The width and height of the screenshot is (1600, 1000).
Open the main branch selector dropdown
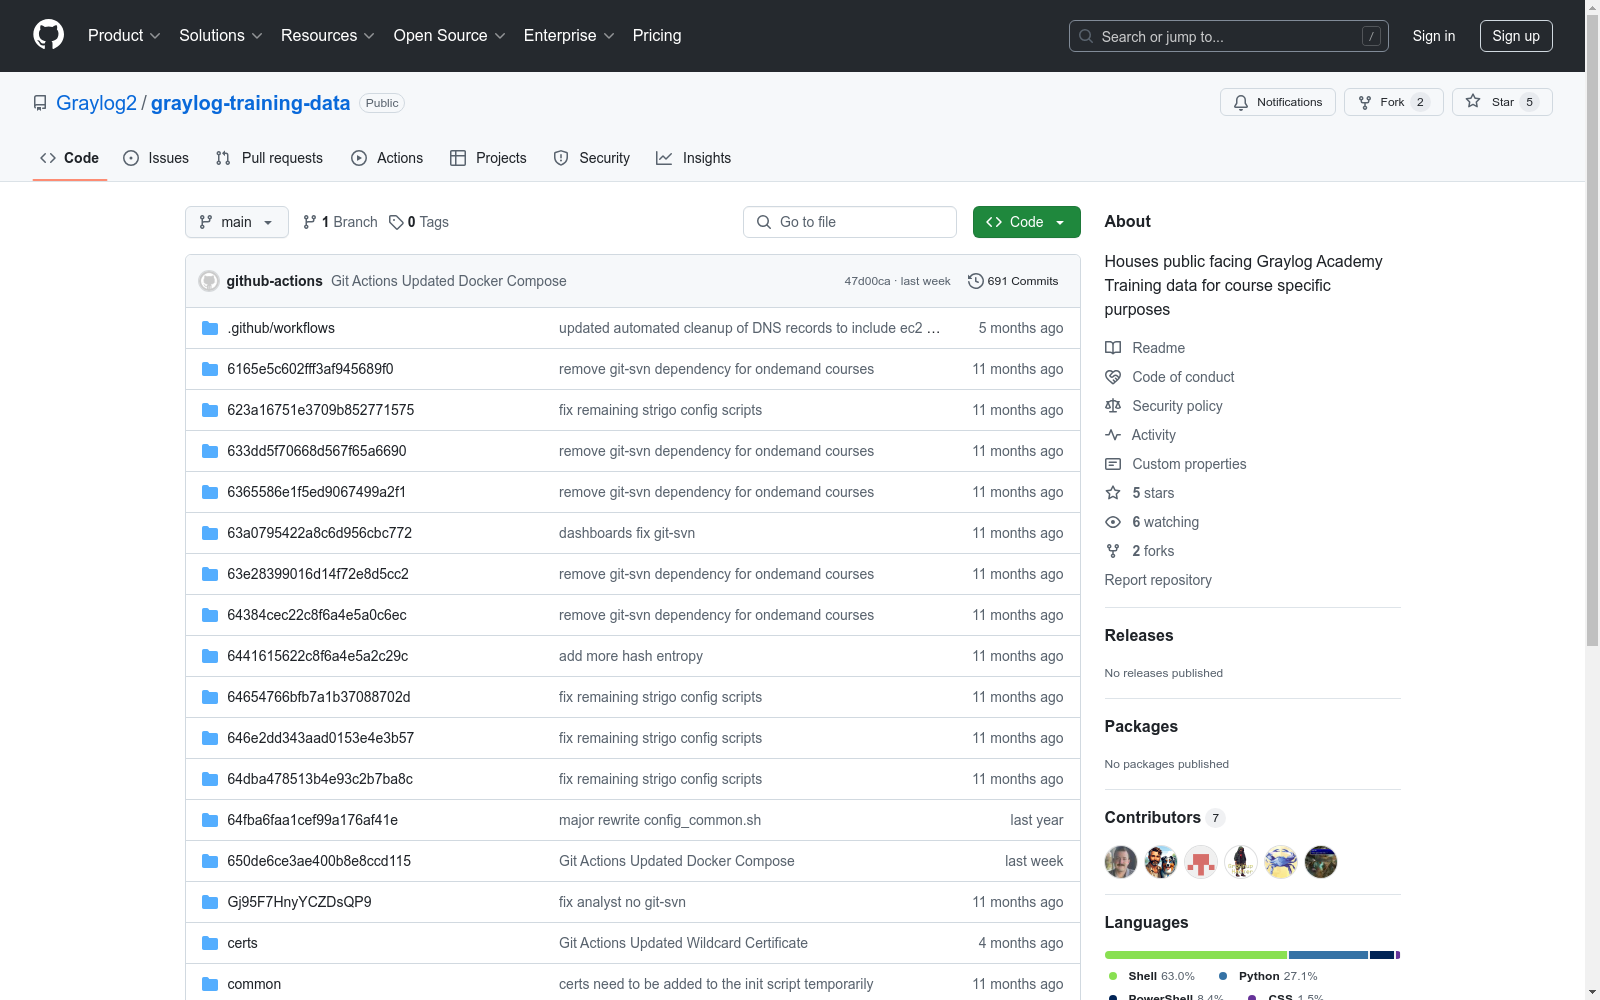[x=237, y=222]
